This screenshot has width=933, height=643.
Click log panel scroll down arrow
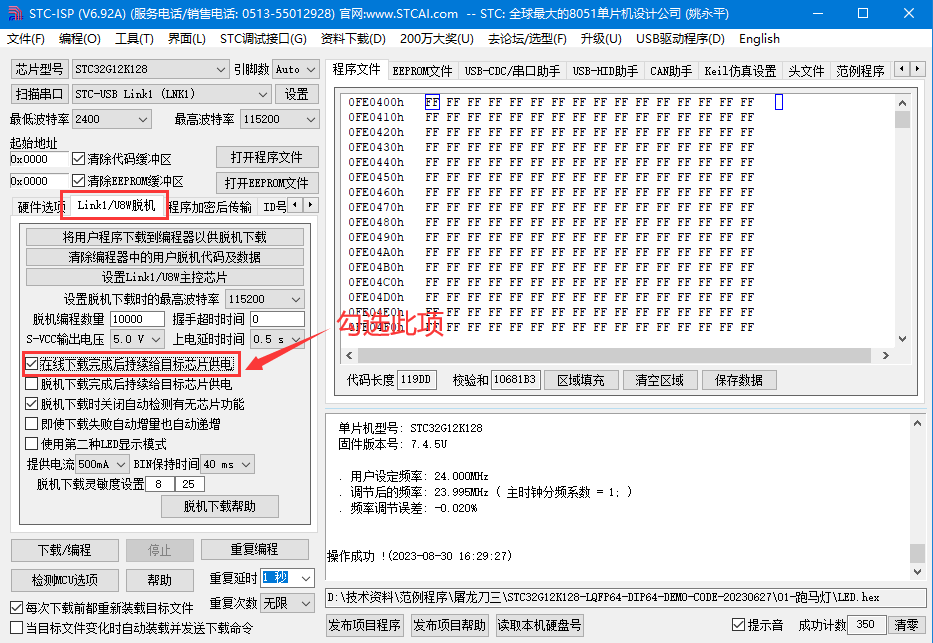coord(917,572)
